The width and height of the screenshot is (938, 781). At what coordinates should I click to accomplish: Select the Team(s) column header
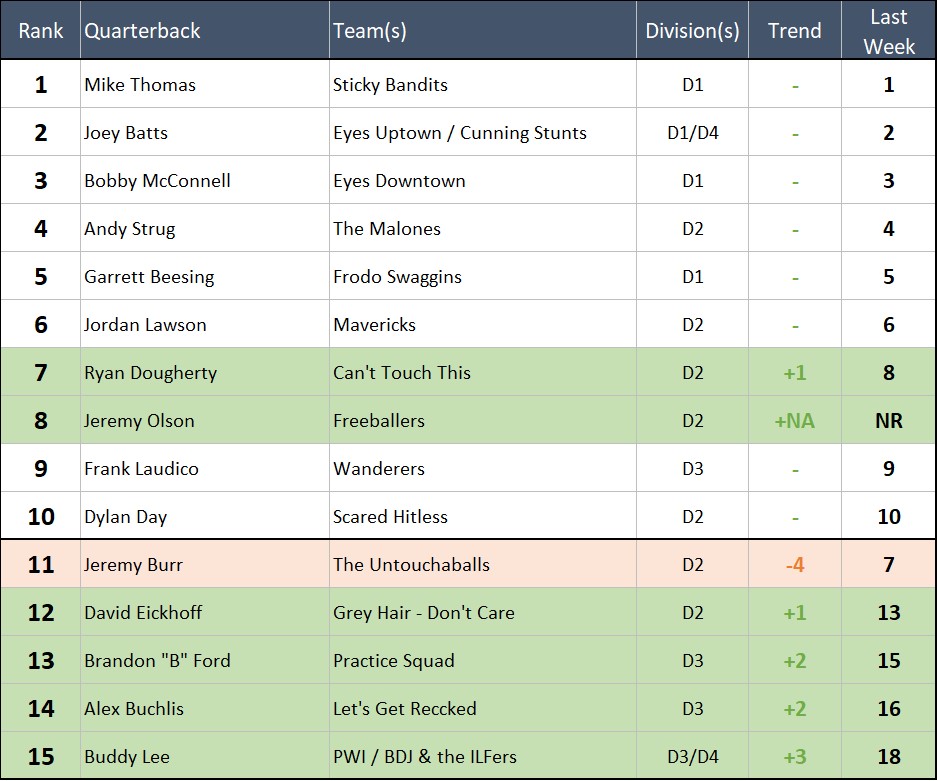[370, 31]
